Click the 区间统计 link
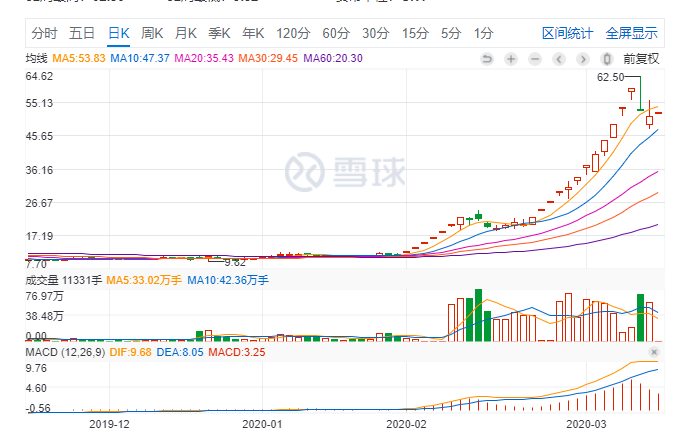The image size is (673, 439). (567, 33)
